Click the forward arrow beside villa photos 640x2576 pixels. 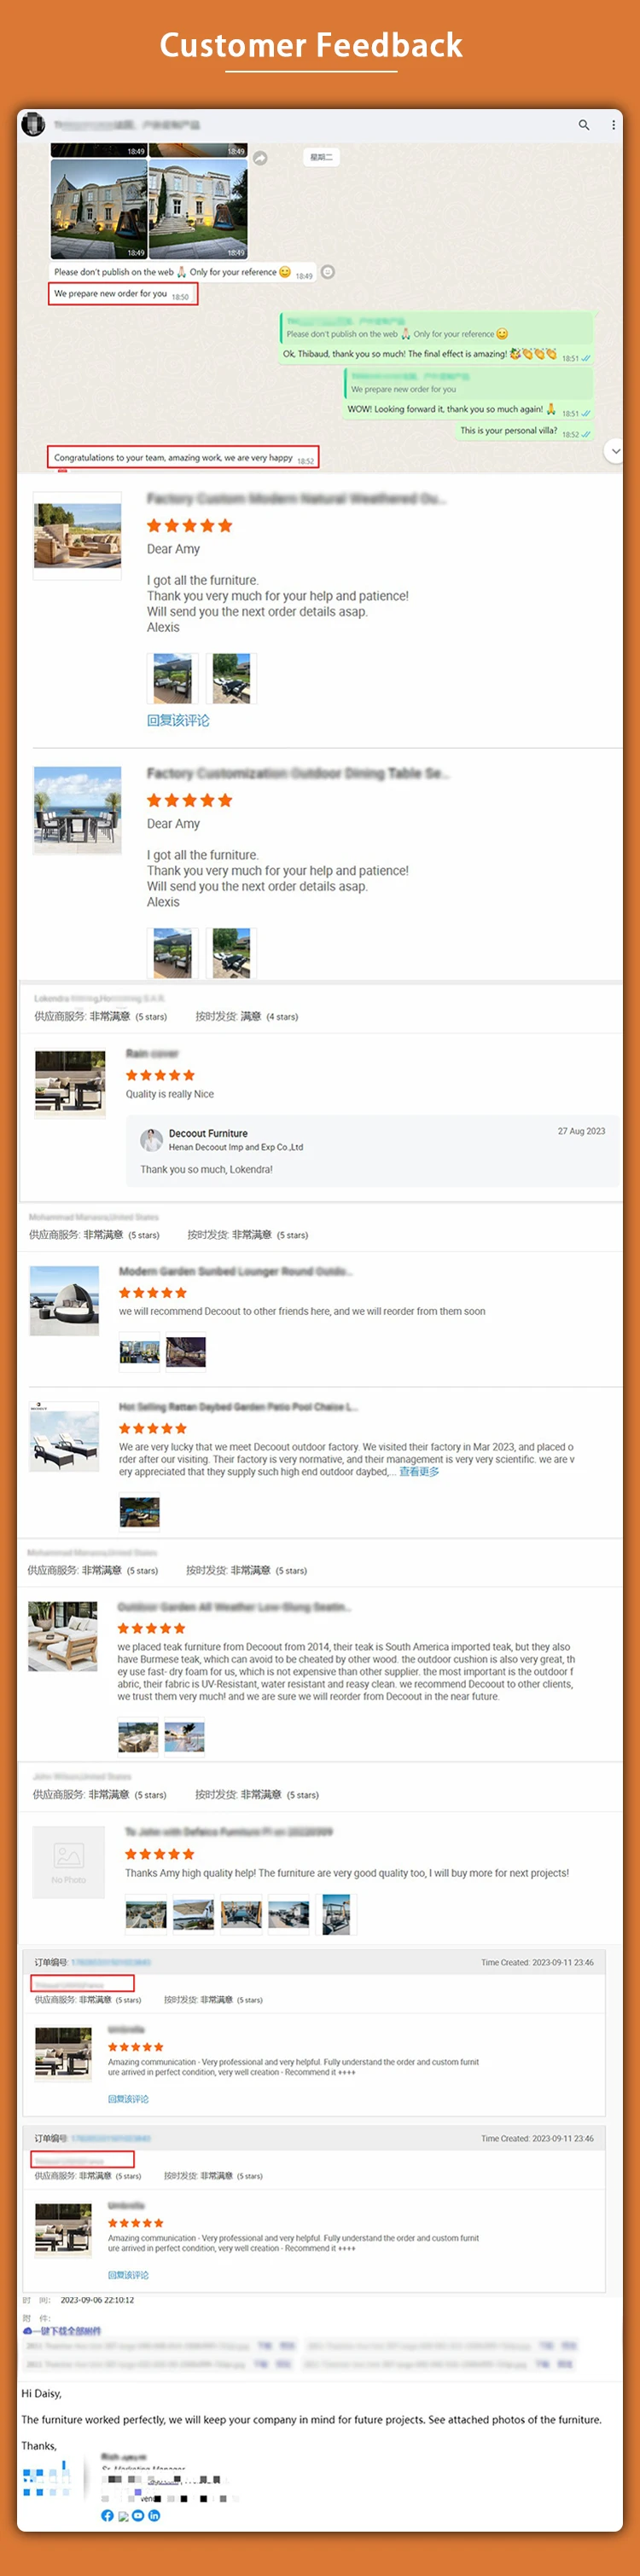tap(260, 158)
